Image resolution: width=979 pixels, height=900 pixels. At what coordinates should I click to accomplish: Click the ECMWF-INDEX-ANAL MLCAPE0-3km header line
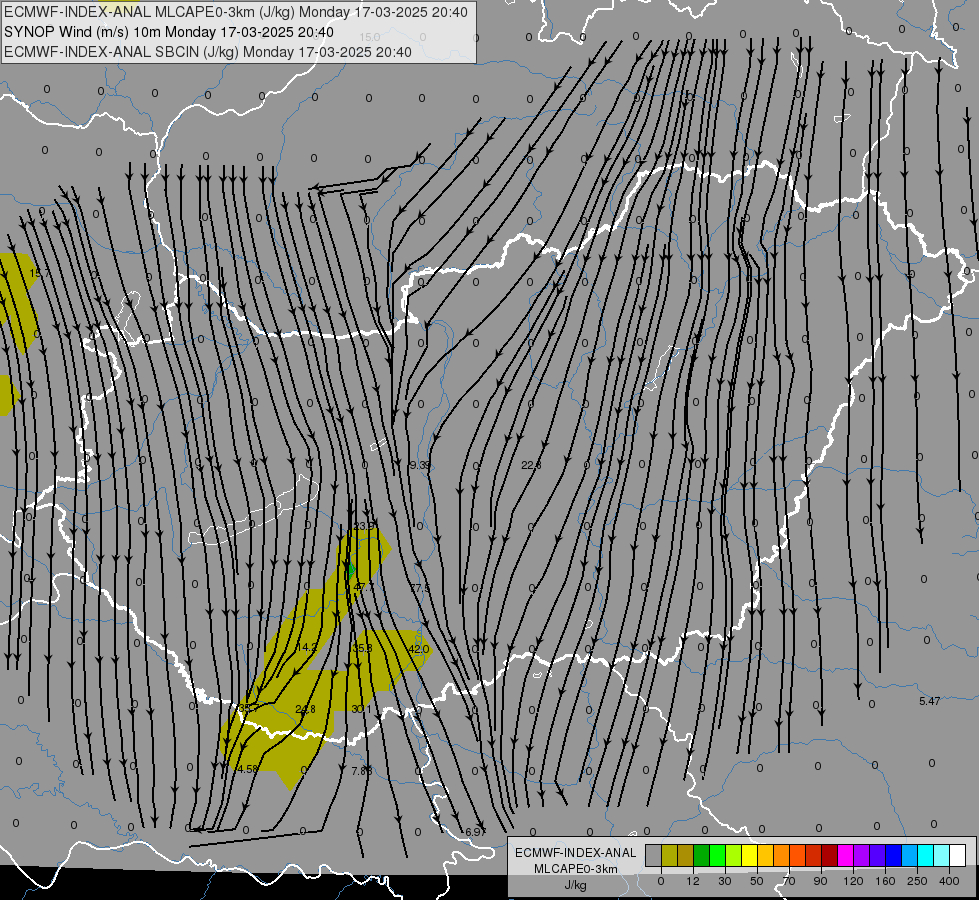(x=235, y=12)
